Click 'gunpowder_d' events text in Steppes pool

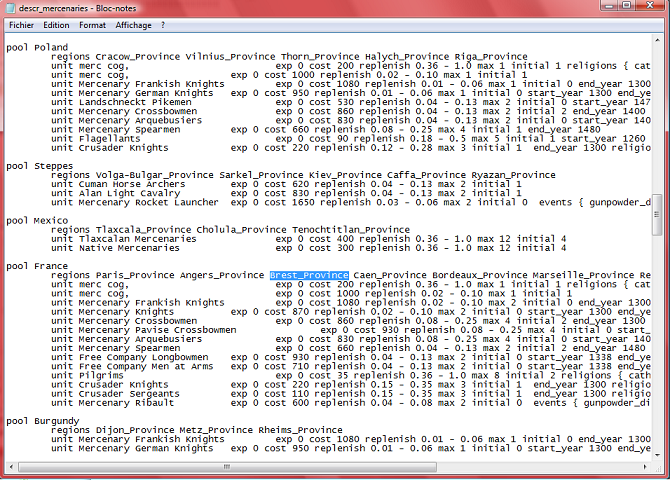(620, 203)
